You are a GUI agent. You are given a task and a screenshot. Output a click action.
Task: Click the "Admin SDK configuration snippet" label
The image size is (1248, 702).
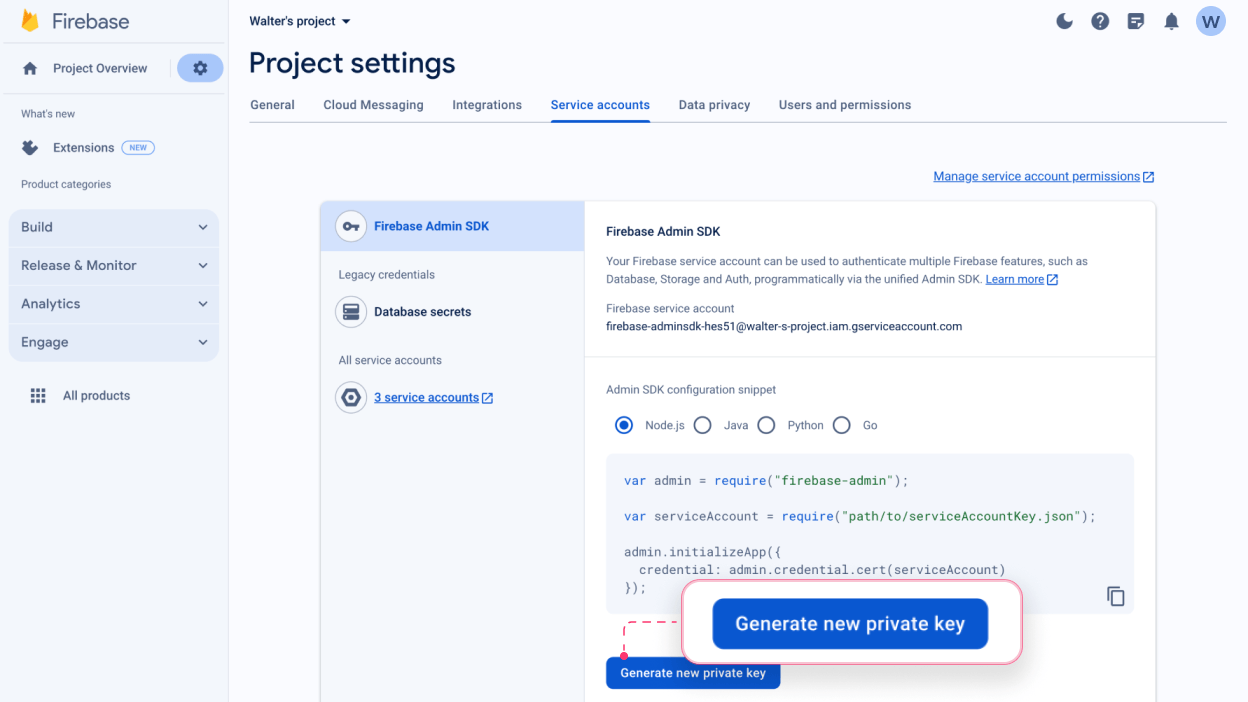tap(691, 390)
